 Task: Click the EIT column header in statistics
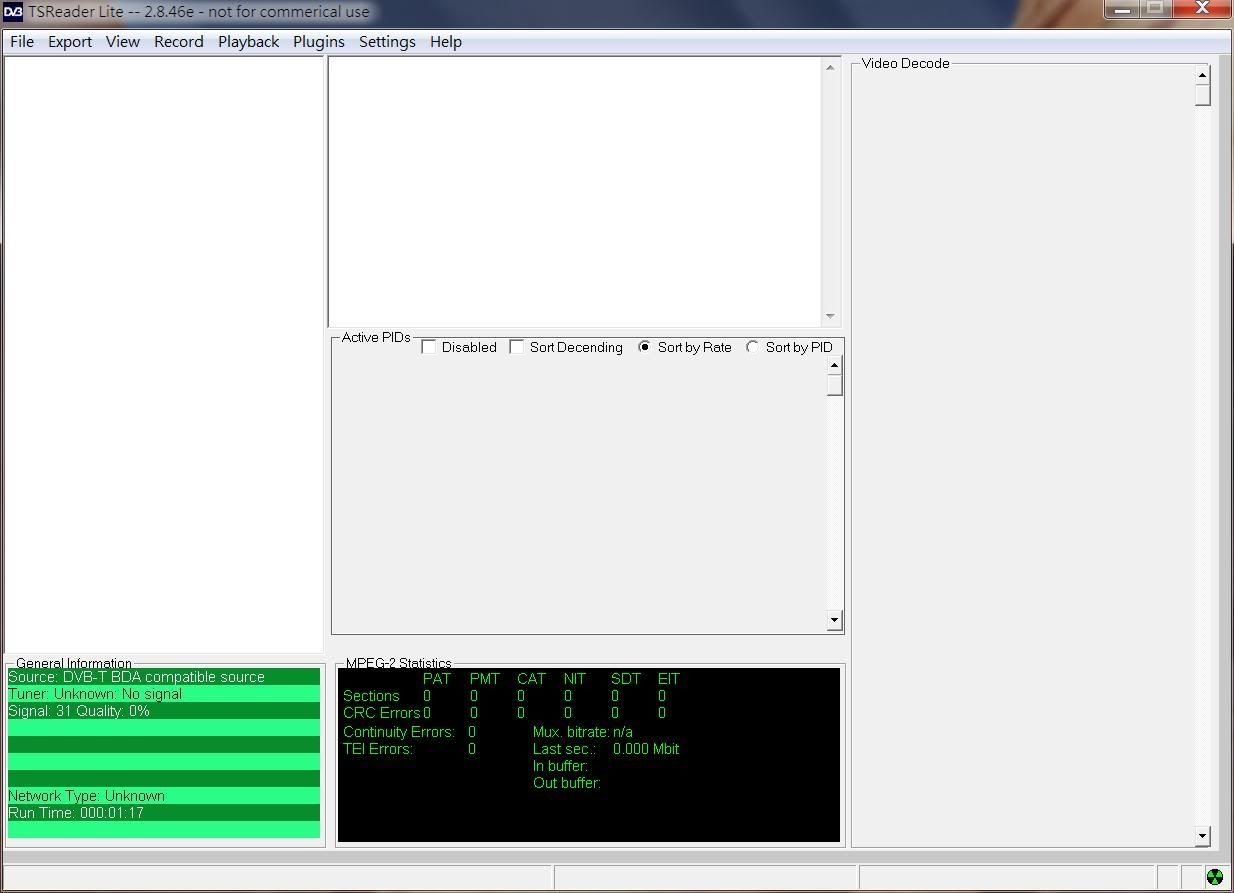[668, 679]
